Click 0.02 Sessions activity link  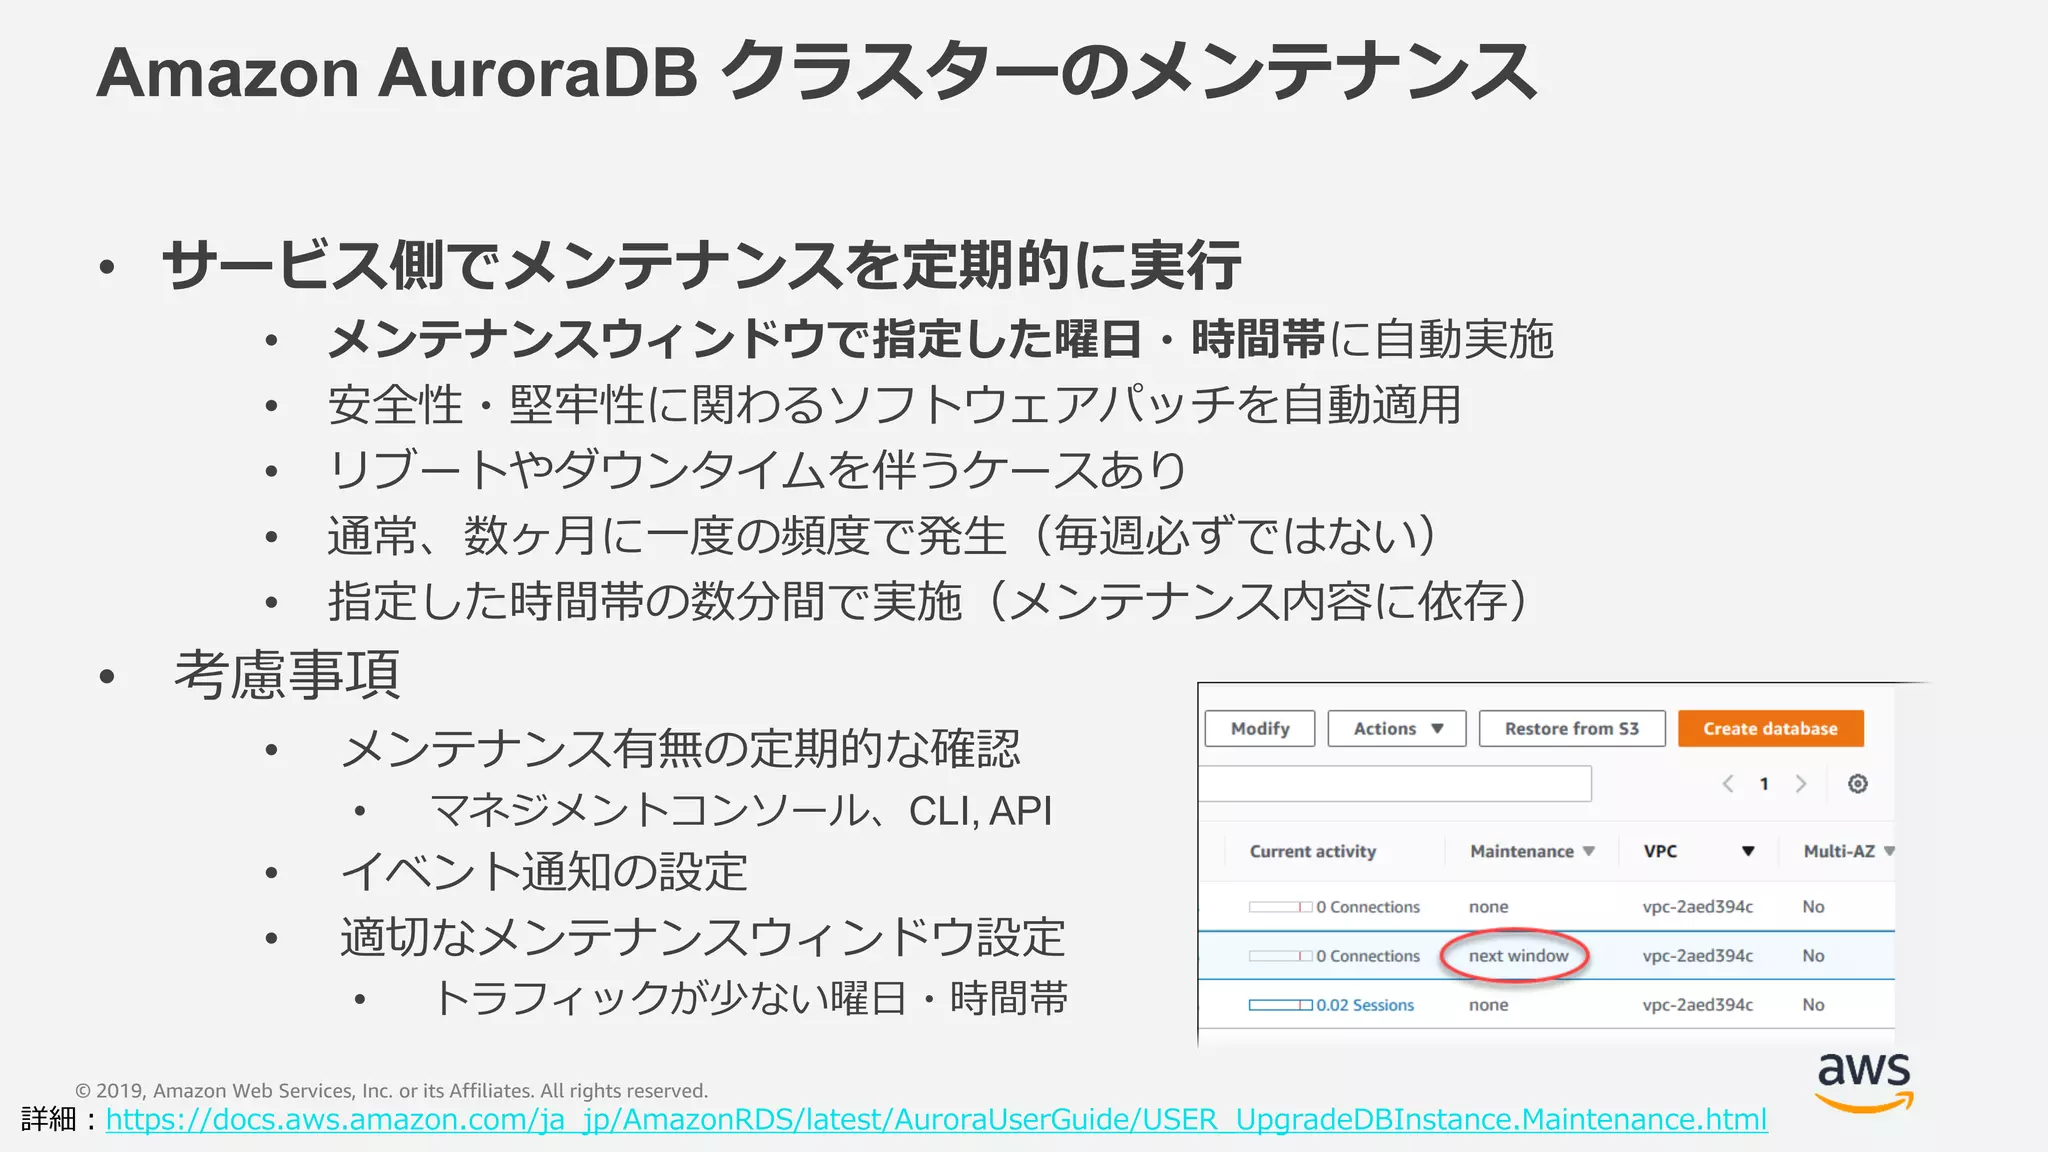pyautogui.click(x=1365, y=1005)
